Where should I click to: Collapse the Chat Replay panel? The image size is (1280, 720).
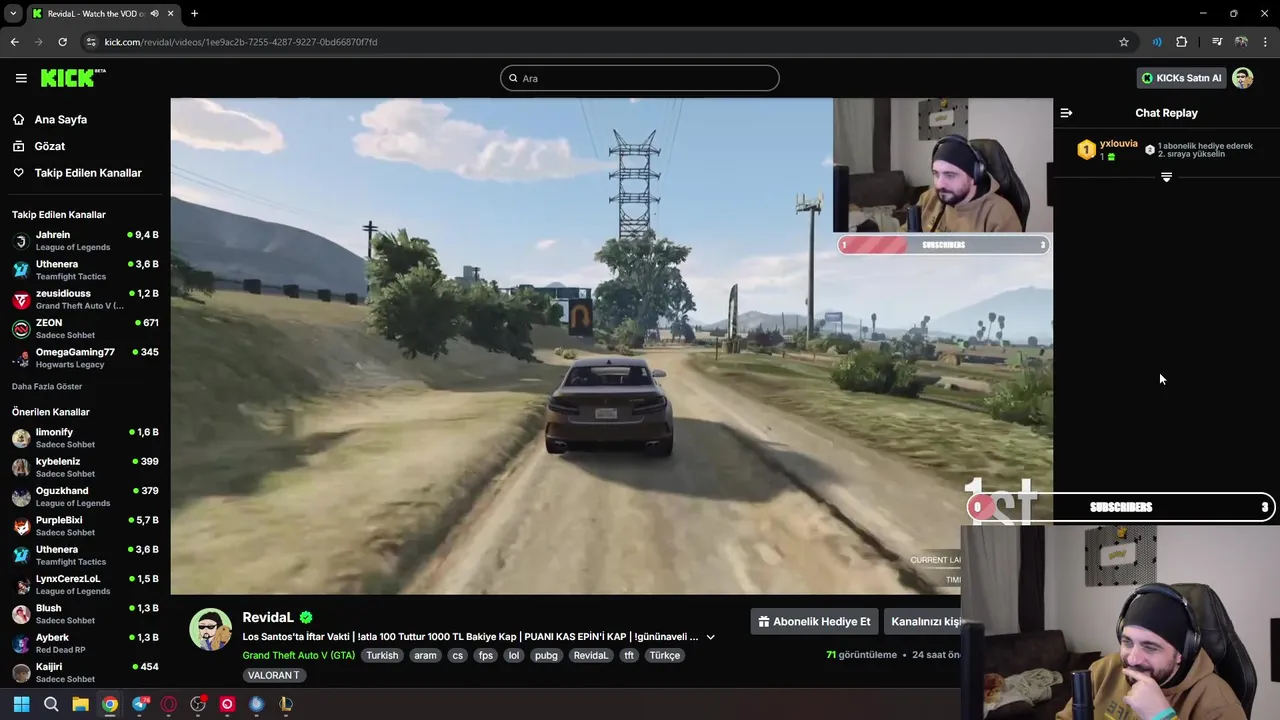tap(1066, 113)
